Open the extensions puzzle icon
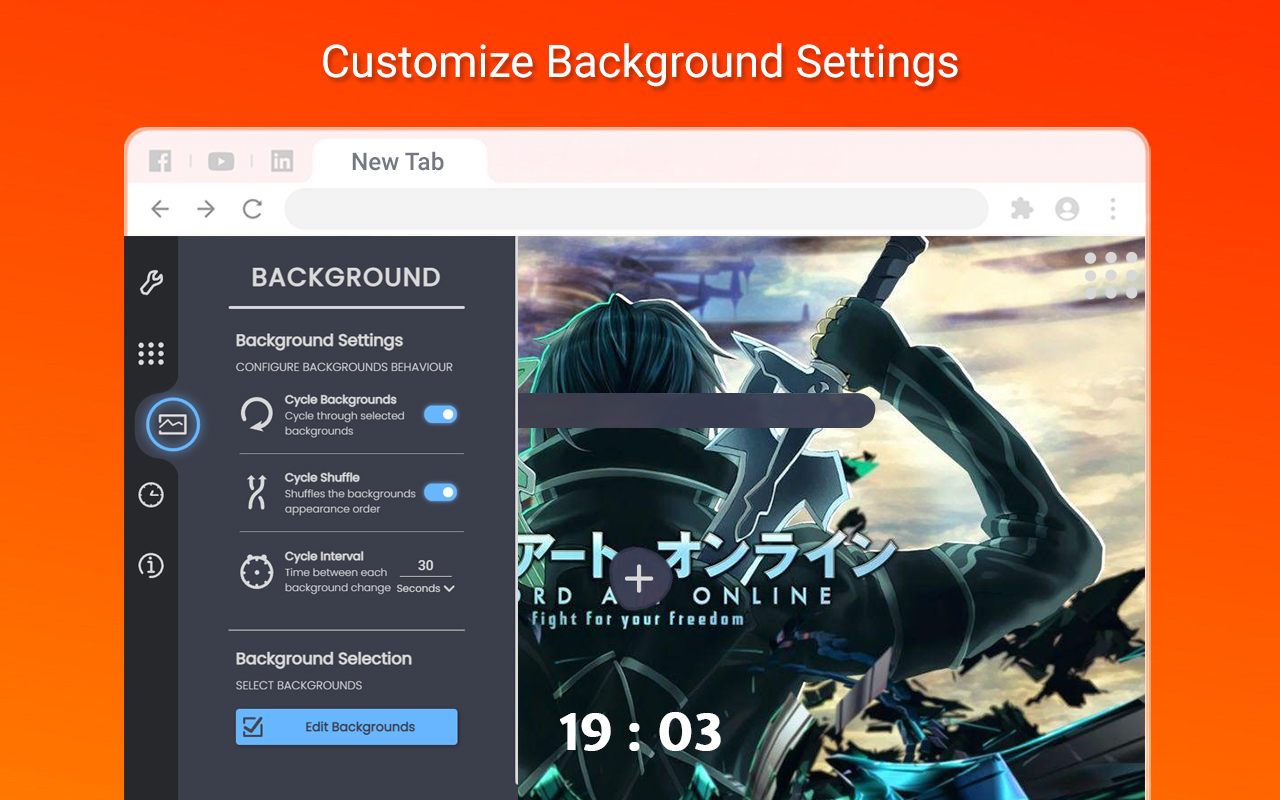 coord(1021,209)
